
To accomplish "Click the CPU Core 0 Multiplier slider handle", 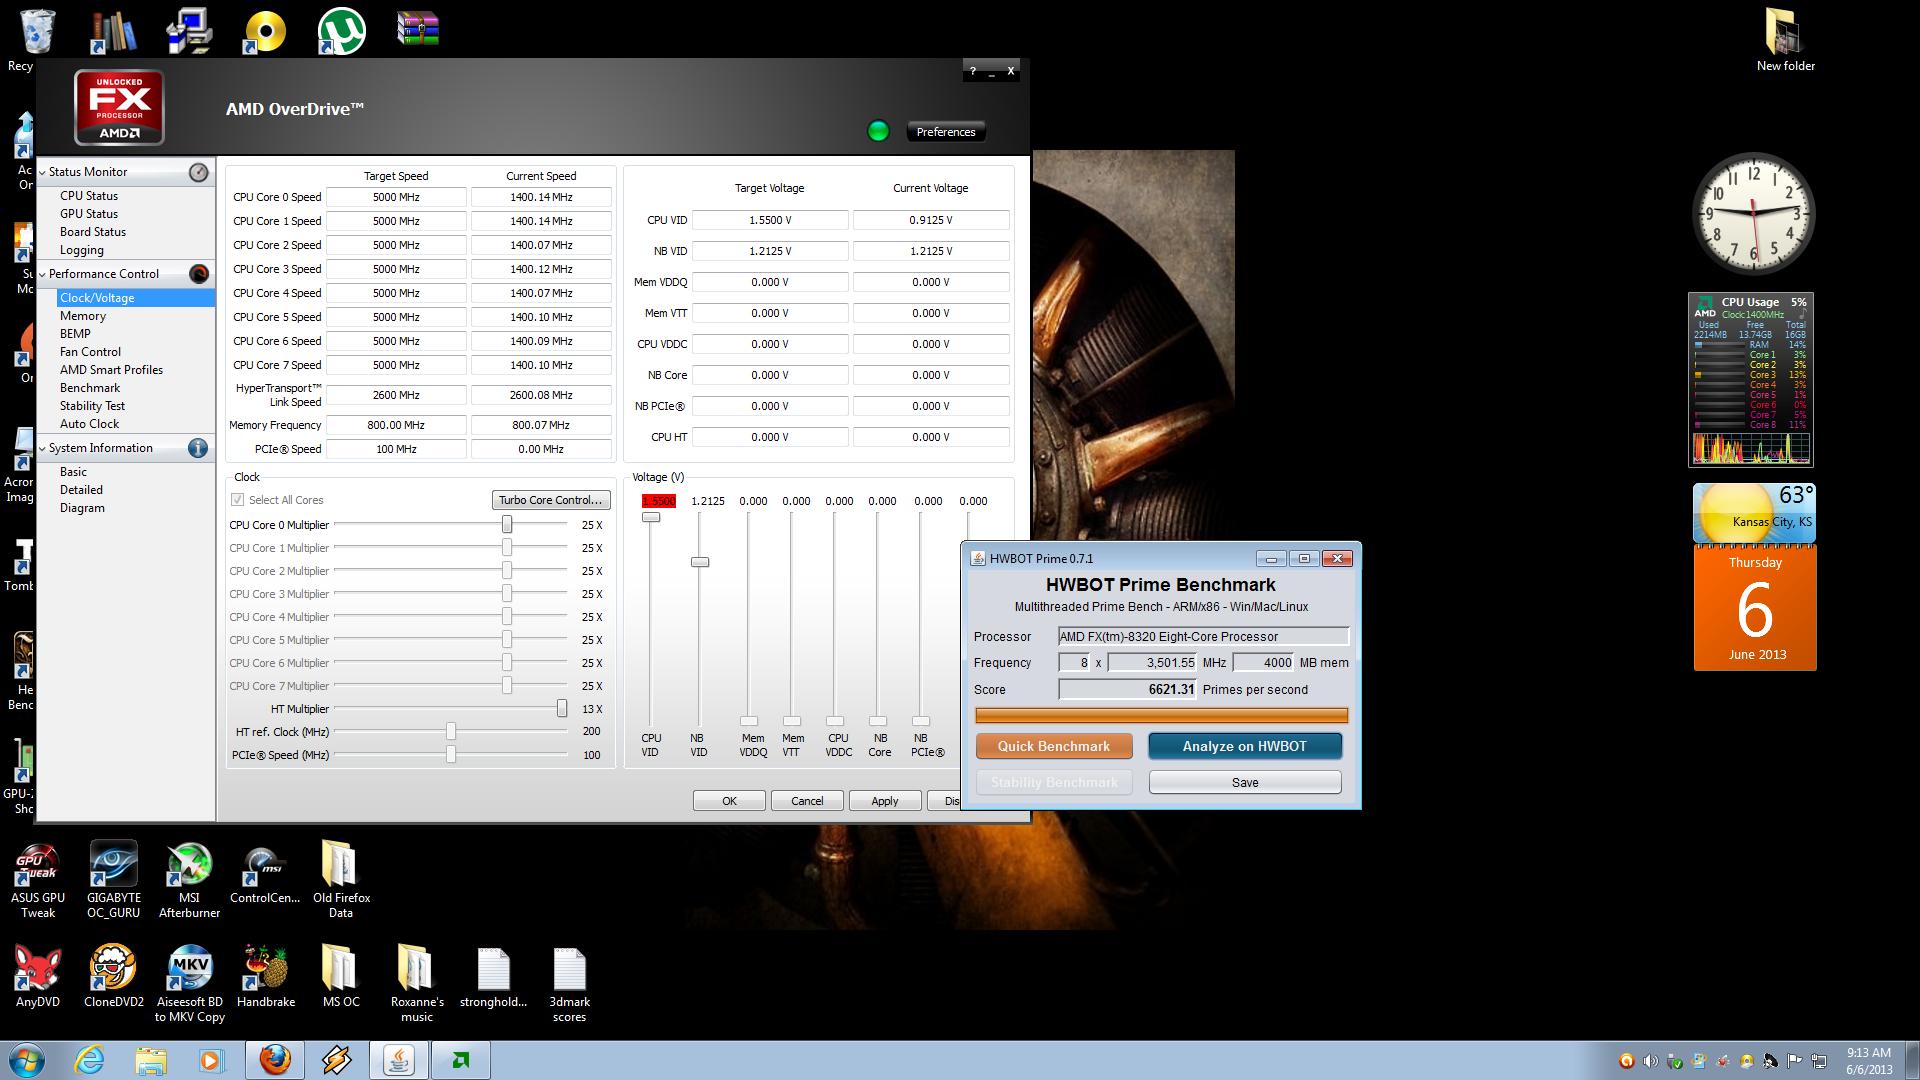I will tap(507, 525).
